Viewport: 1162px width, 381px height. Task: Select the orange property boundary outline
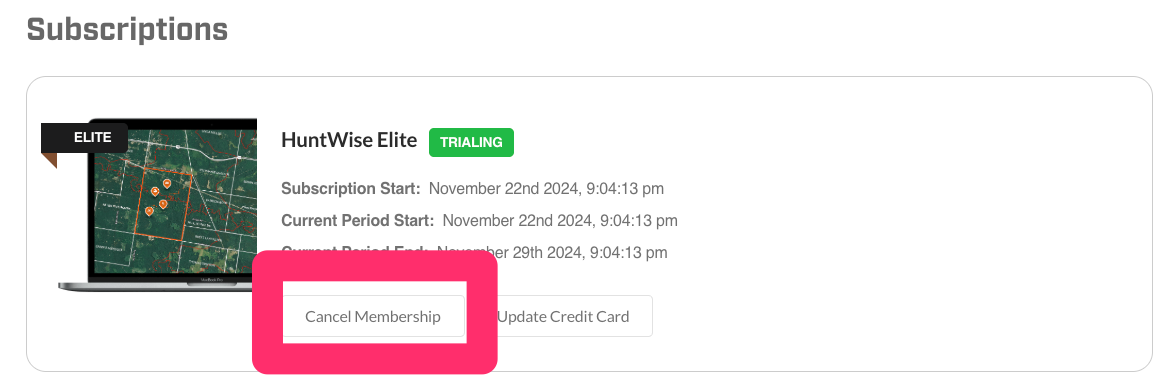[165, 202]
